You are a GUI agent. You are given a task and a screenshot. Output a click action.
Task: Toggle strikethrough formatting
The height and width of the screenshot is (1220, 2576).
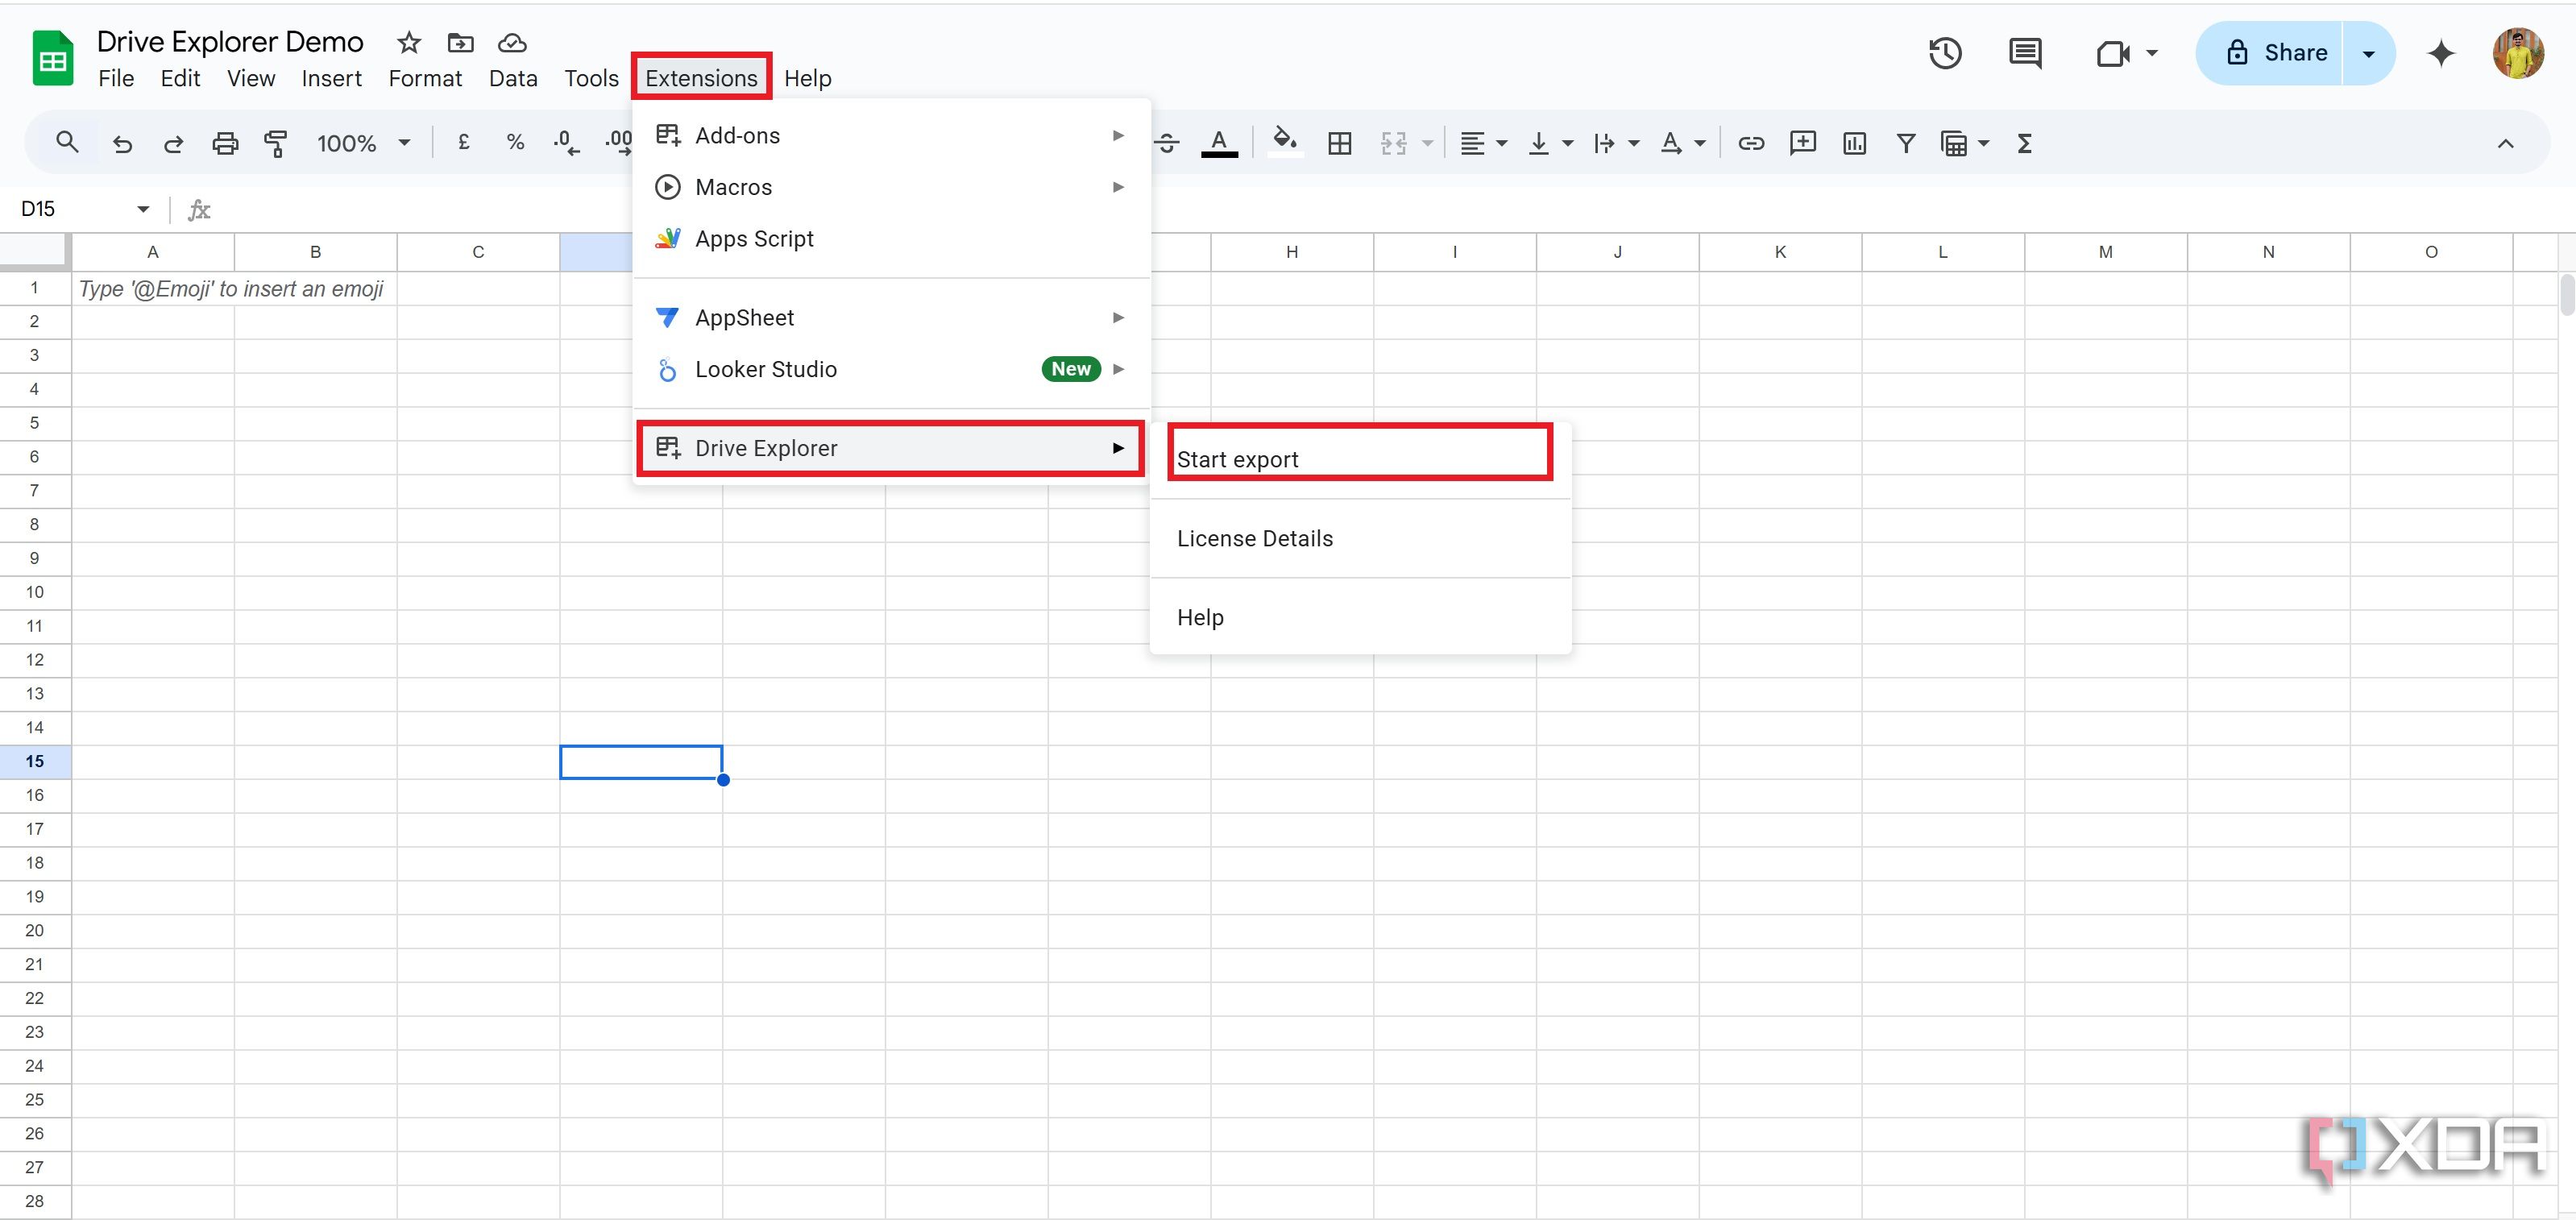[1166, 144]
